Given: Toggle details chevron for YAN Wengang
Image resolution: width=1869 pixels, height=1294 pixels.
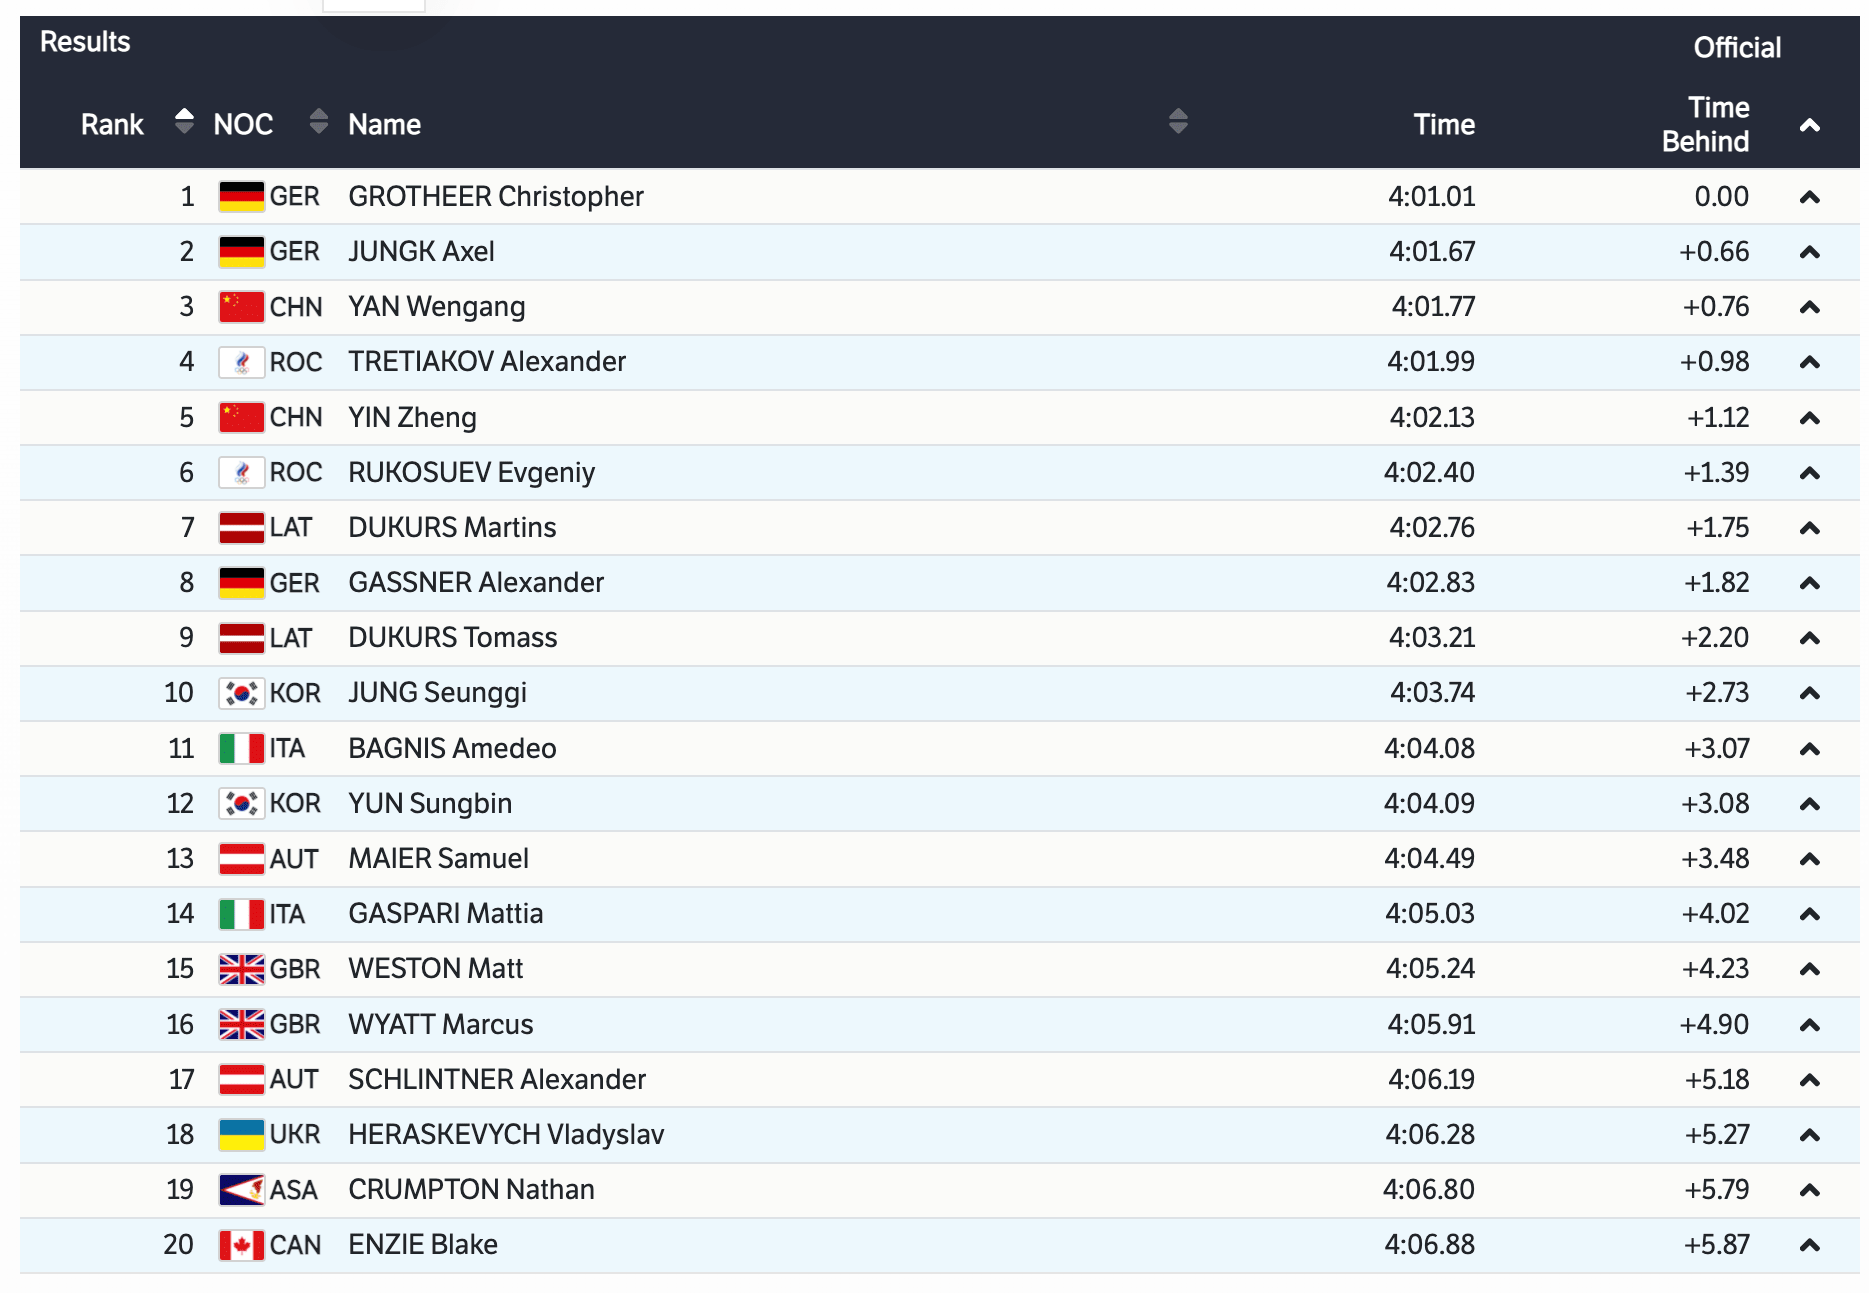Looking at the screenshot, I should coord(1809,308).
